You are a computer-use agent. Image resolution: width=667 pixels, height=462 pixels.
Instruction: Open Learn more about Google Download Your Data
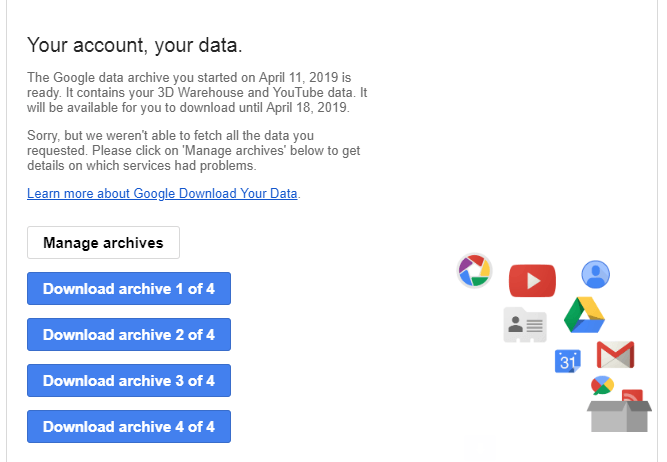point(162,193)
